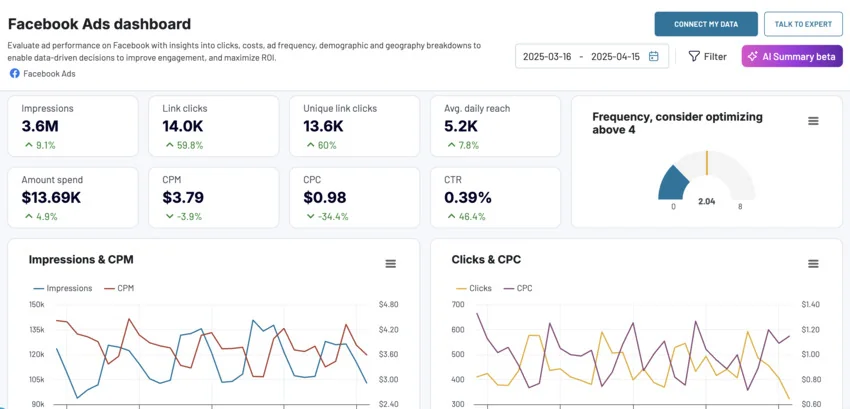Click the 700 axis label on Clicks chart
This screenshot has width=850, height=409.
tap(458, 304)
